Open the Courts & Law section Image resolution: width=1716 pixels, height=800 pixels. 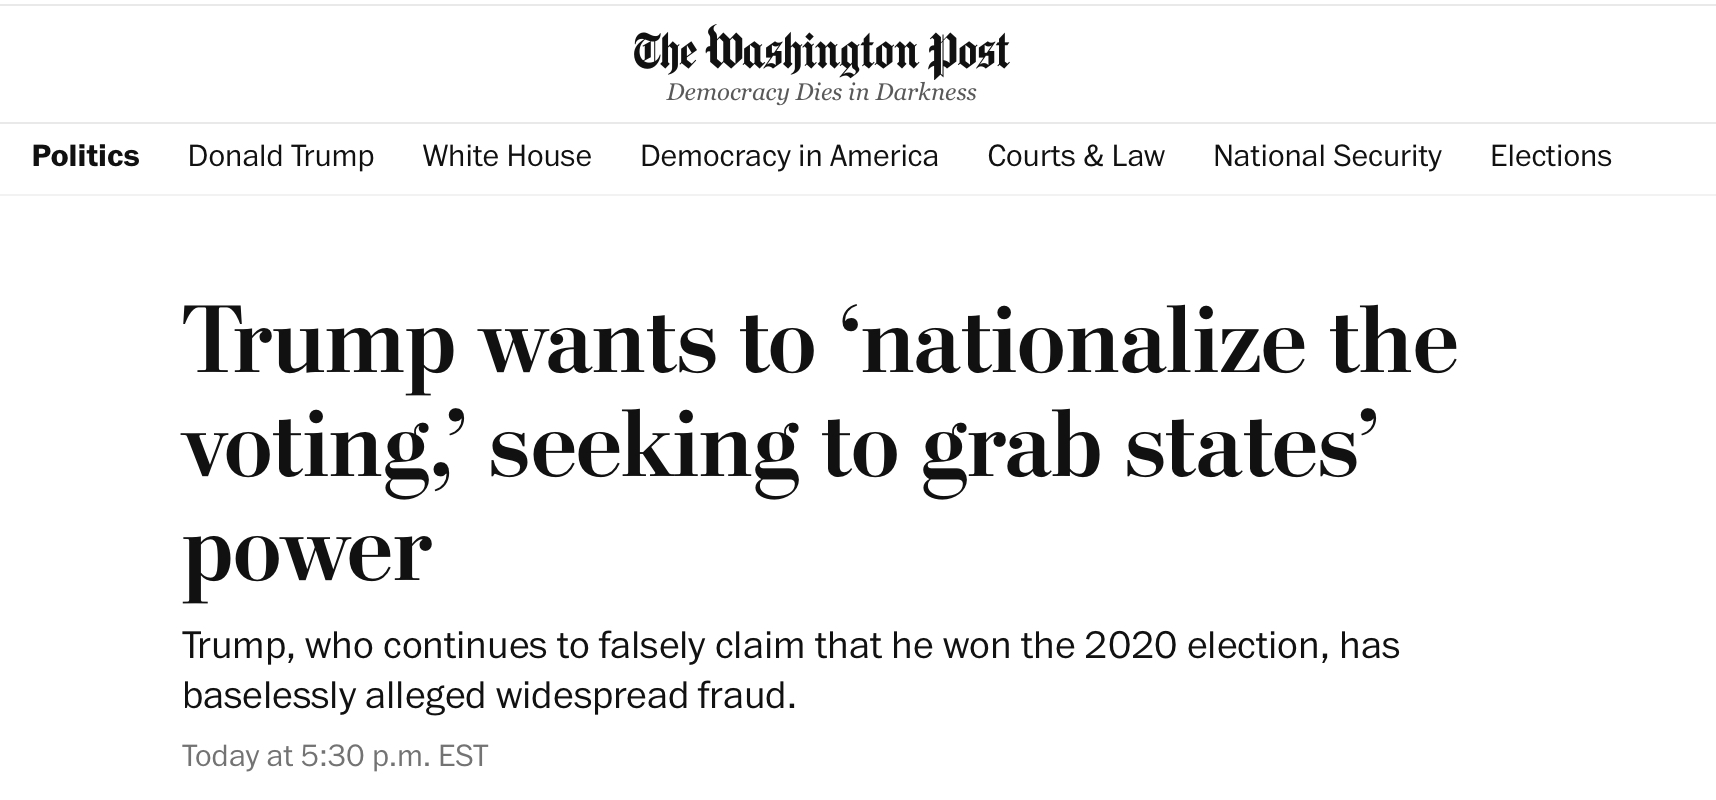[x=1076, y=156]
